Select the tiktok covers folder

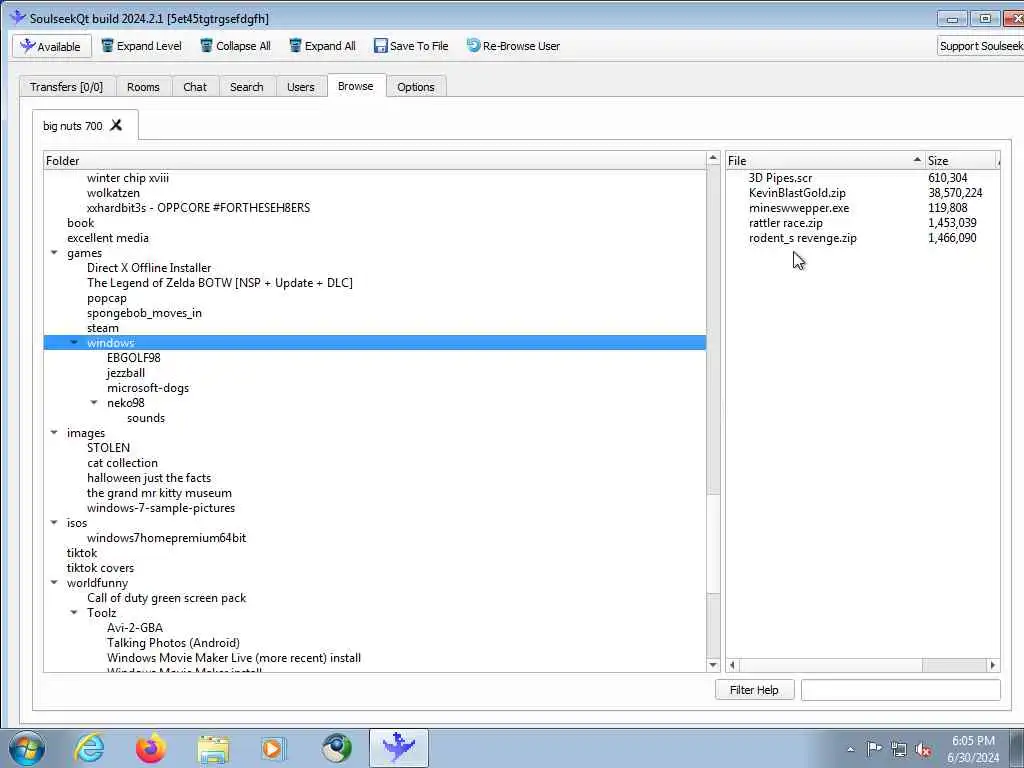(100, 568)
